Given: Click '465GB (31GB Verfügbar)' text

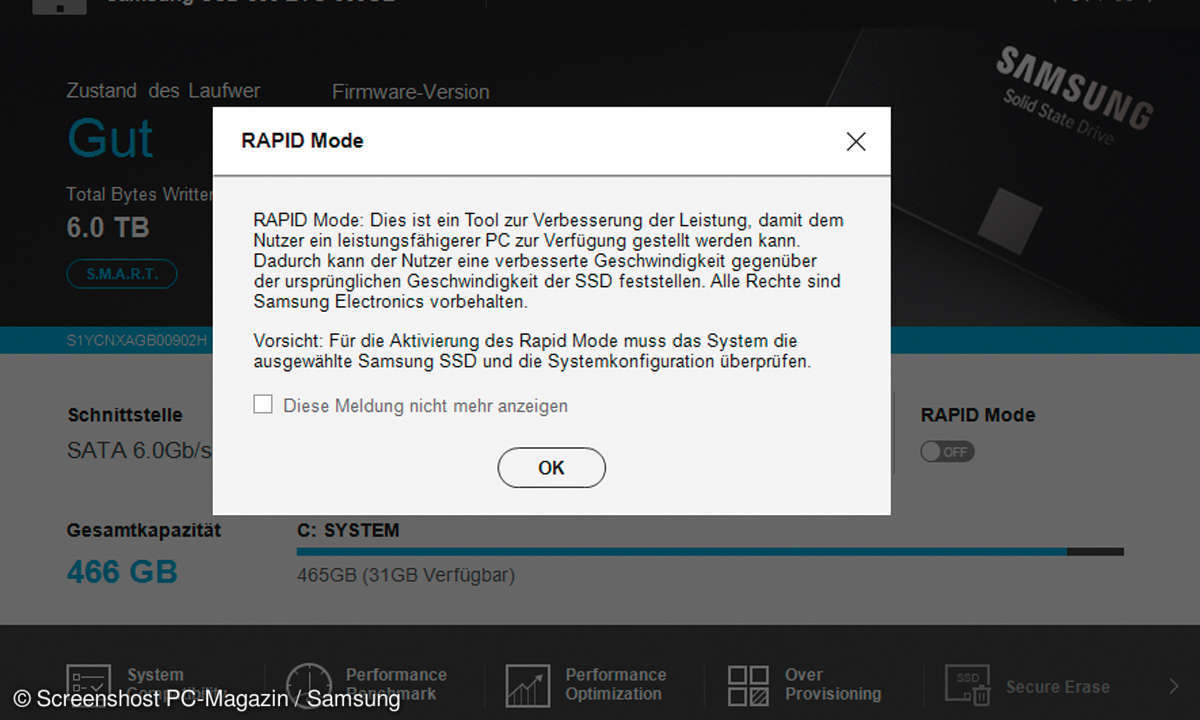Looking at the screenshot, I should [406, 576].
